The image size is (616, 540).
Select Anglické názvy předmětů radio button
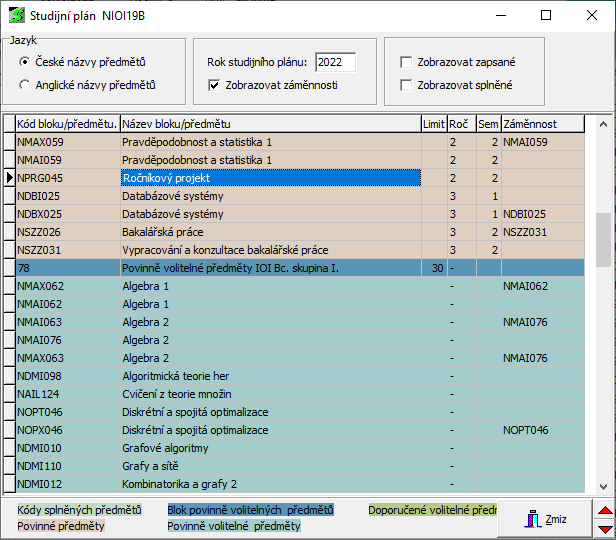point(25,85)
